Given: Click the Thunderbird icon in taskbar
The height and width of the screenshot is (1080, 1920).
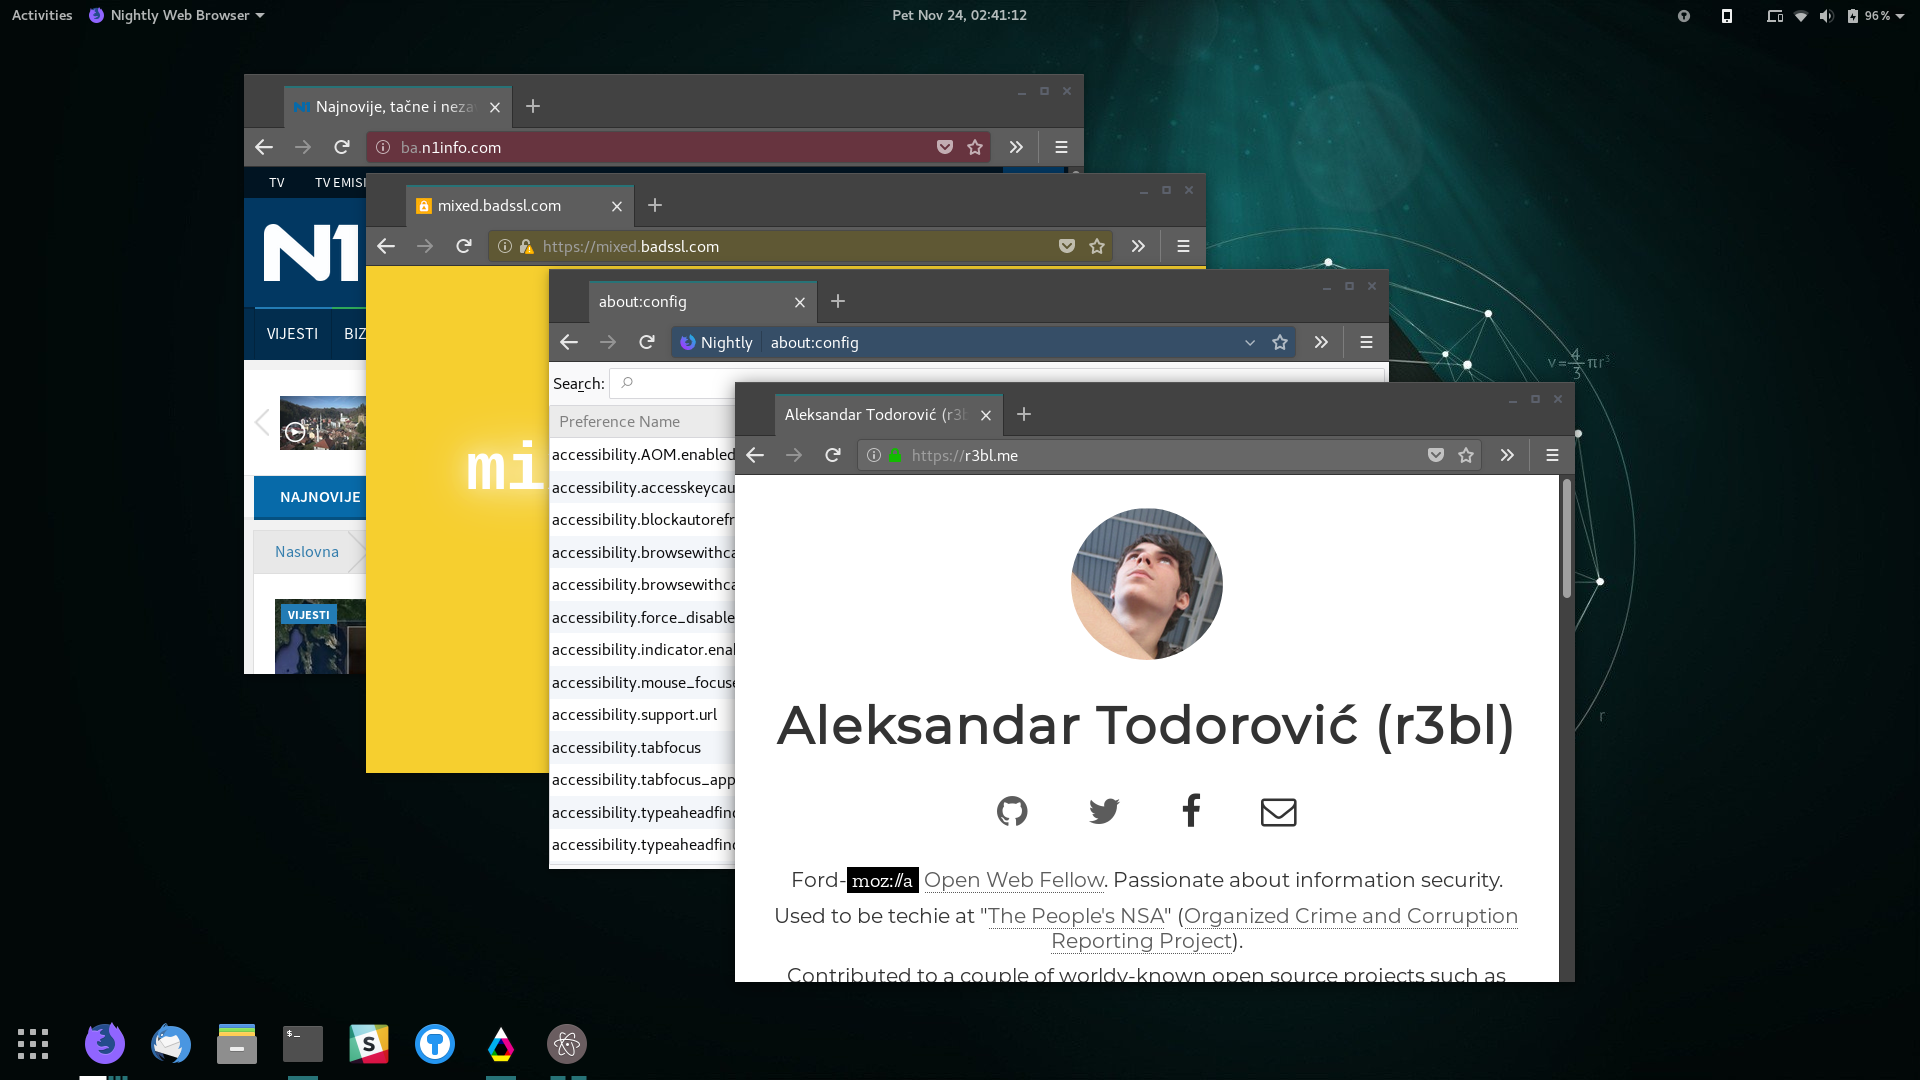Looking at the screenshot, I should (x=170, y=1043).
